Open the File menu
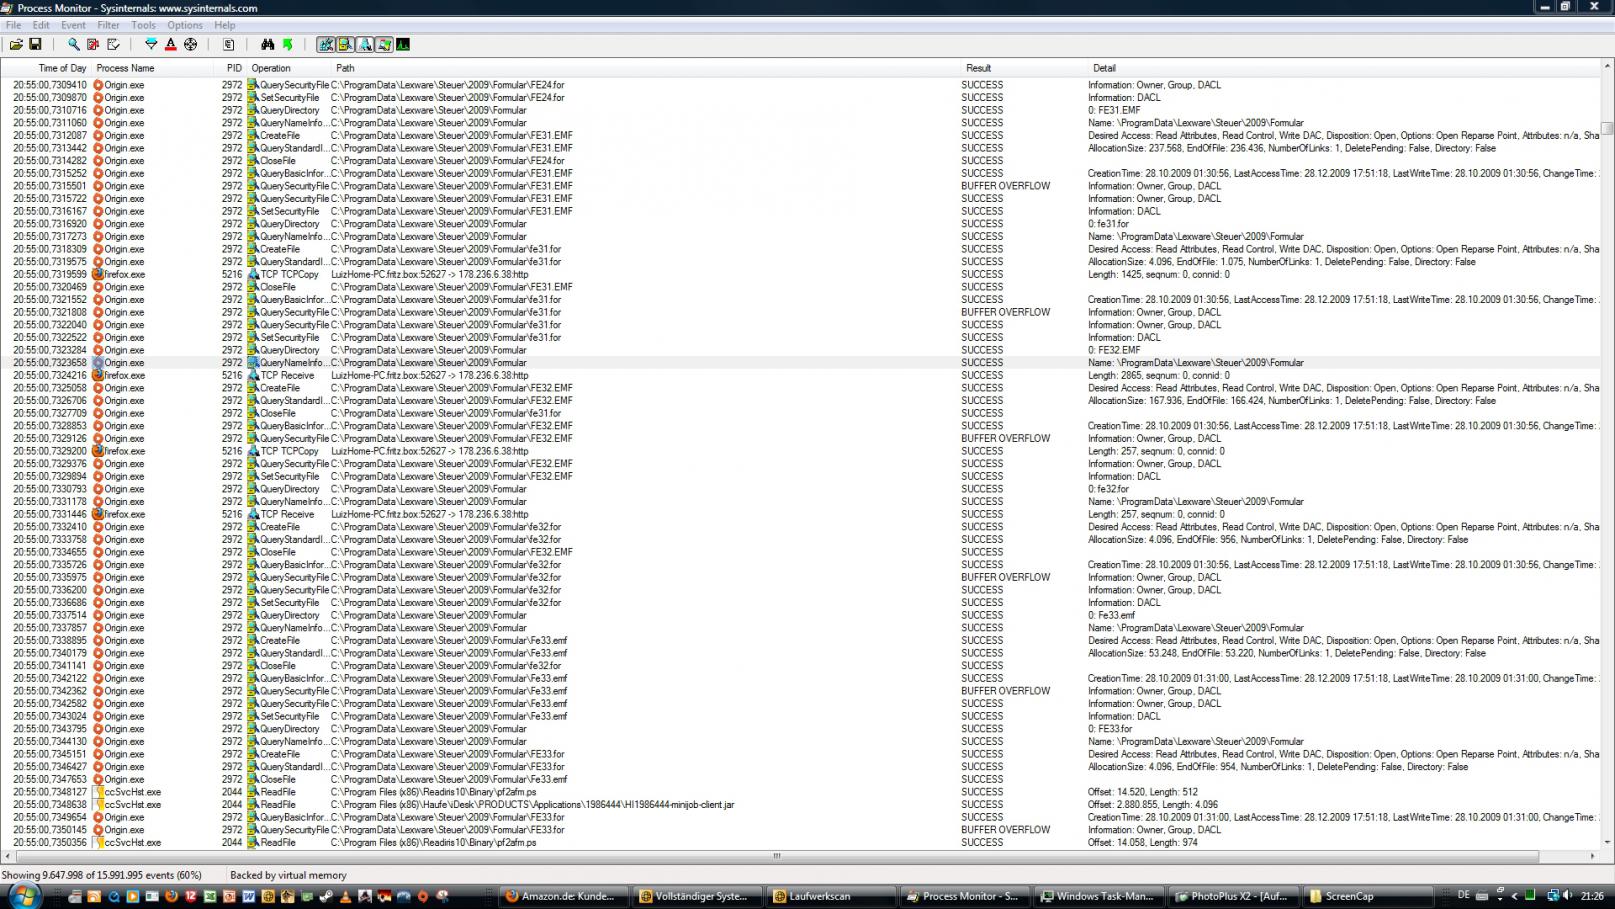Viewport: 1615px width, 909px height. tap(13, 25)
